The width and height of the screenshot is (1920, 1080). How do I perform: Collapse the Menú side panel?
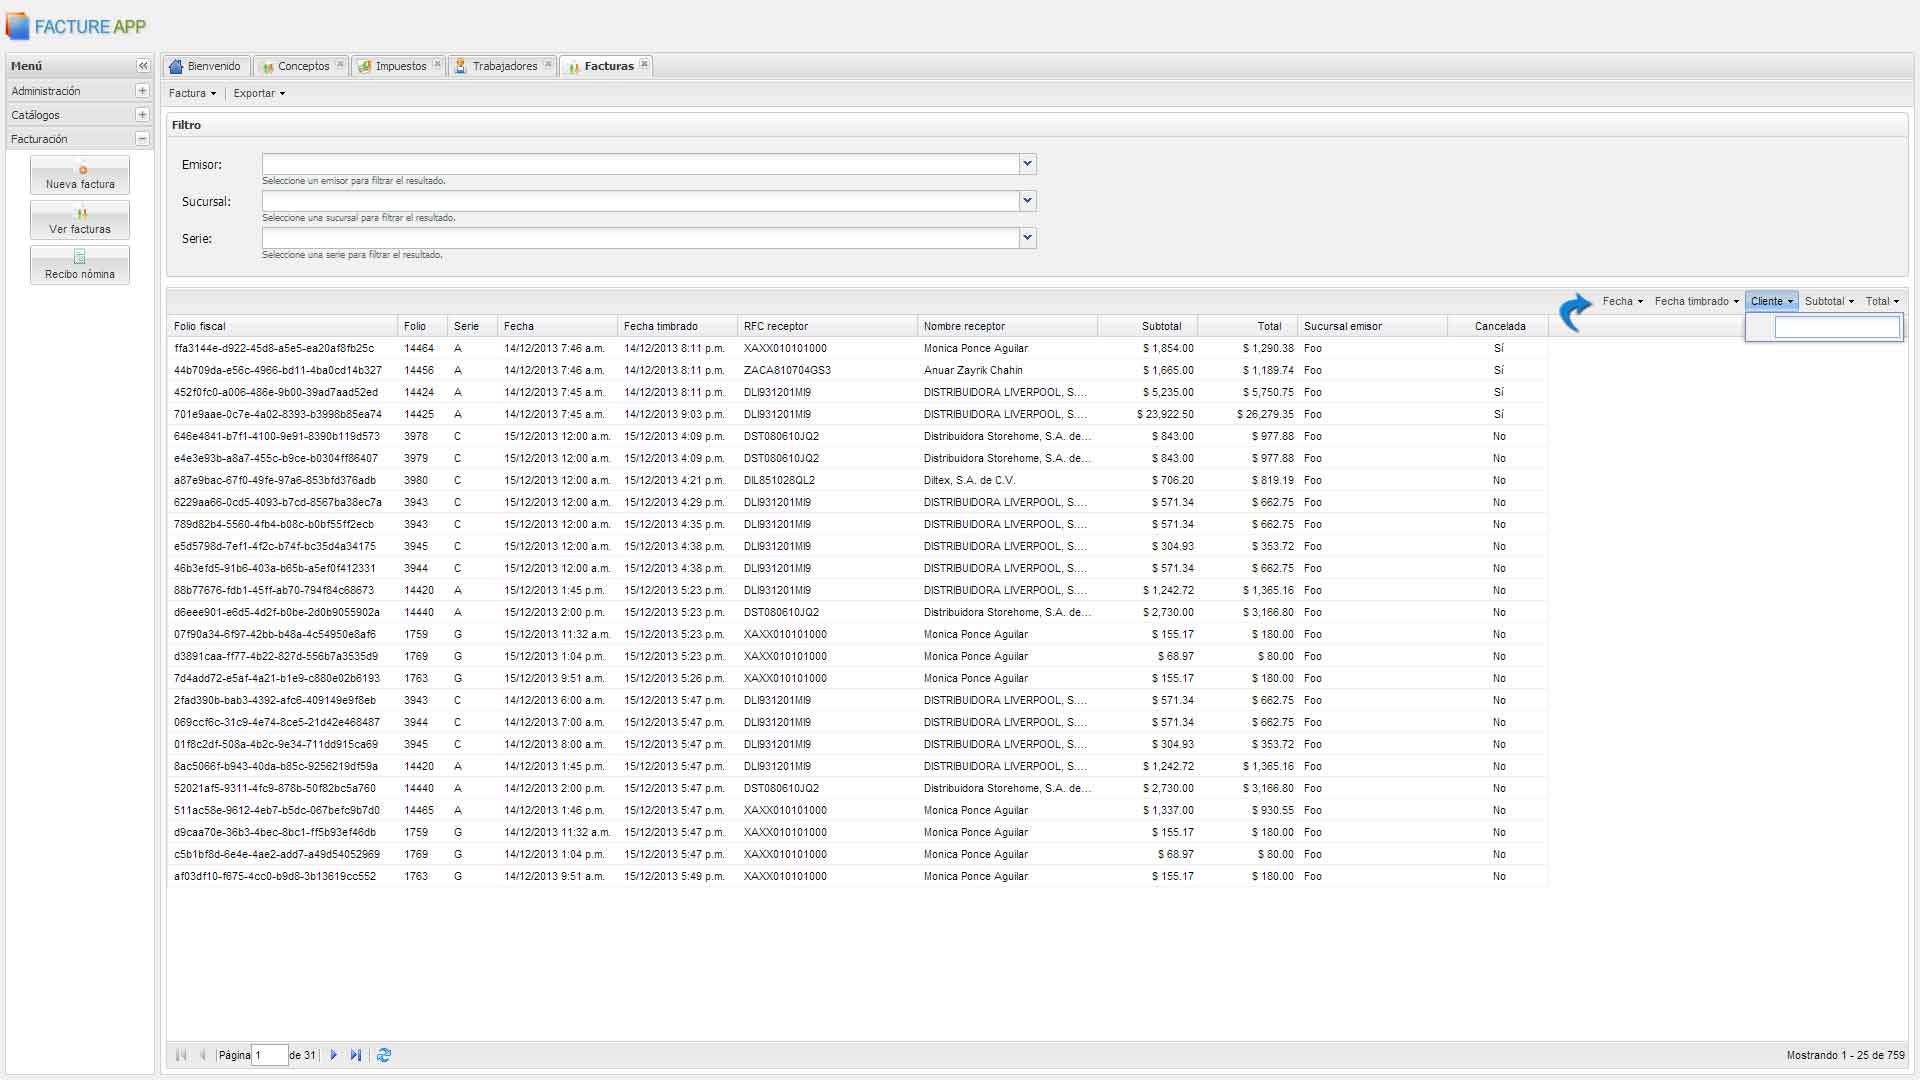point(143,66)
